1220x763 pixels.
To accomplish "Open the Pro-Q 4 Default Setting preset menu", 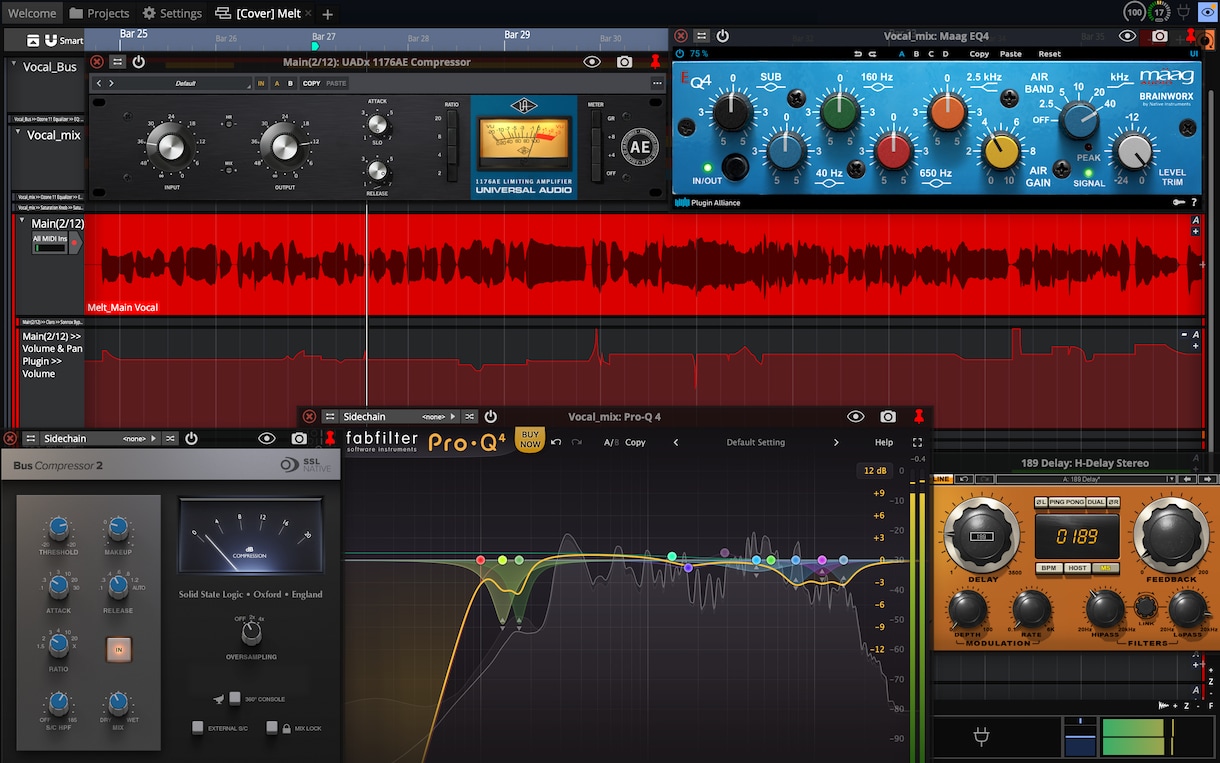I will 756,442.
